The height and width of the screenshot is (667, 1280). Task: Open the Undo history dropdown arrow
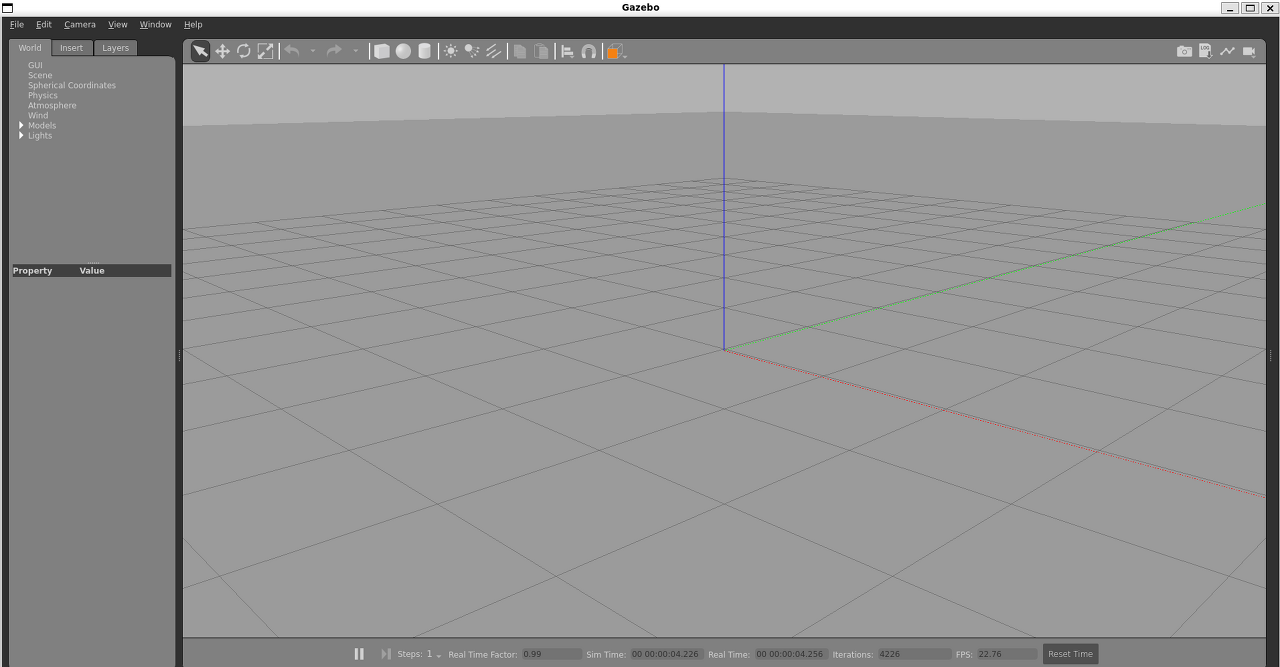click(x=312, y=51)
